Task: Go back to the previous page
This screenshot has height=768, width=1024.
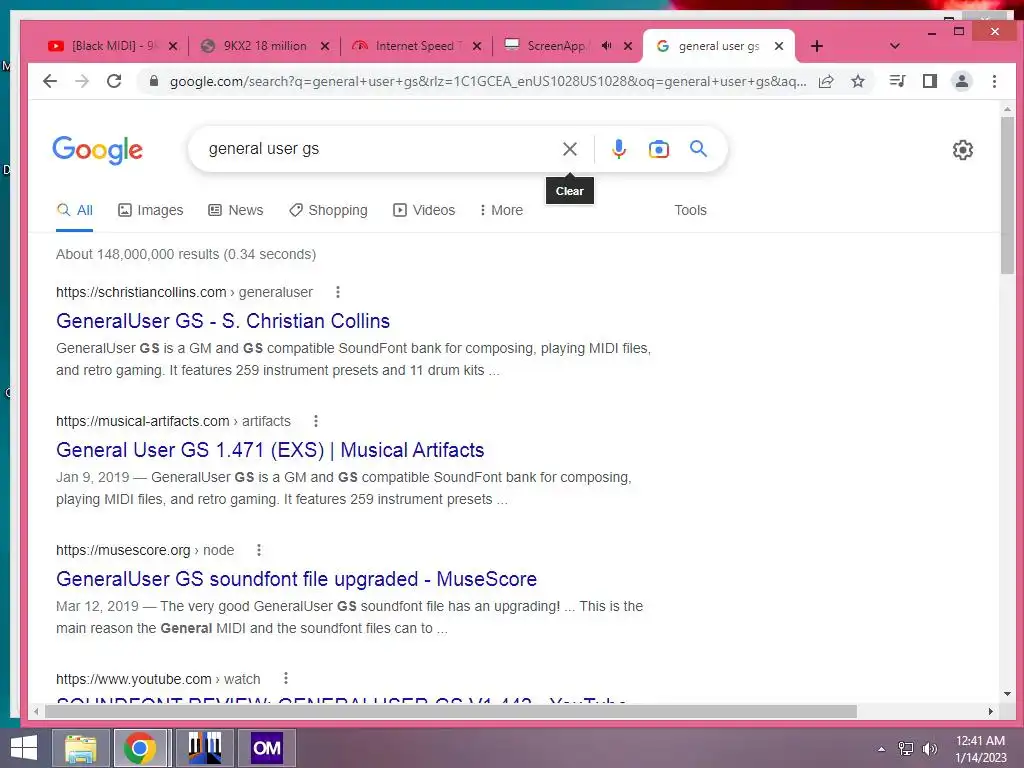Action: 50,81
